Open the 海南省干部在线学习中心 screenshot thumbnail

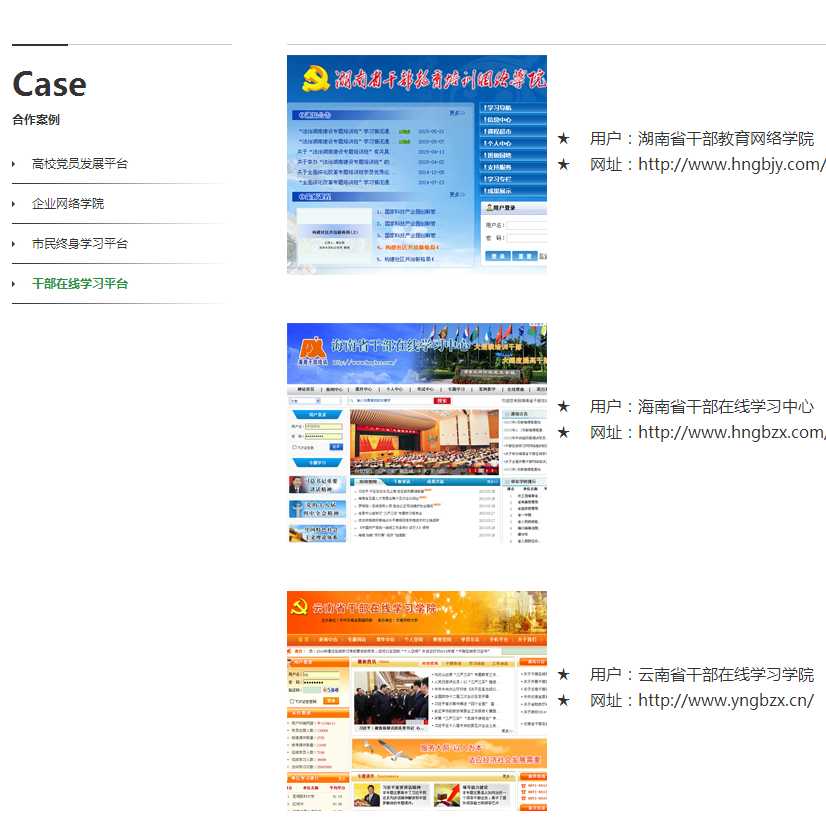[x=417, y=433]
